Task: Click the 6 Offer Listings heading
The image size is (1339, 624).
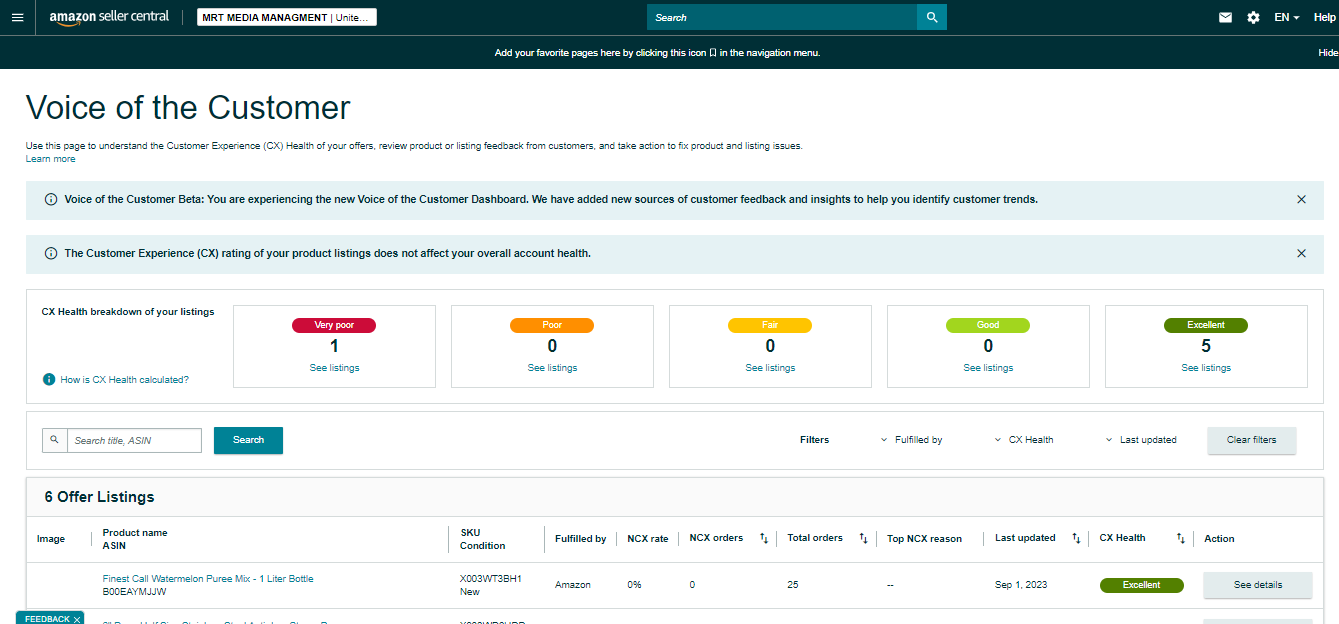Action: pos(100,497)
